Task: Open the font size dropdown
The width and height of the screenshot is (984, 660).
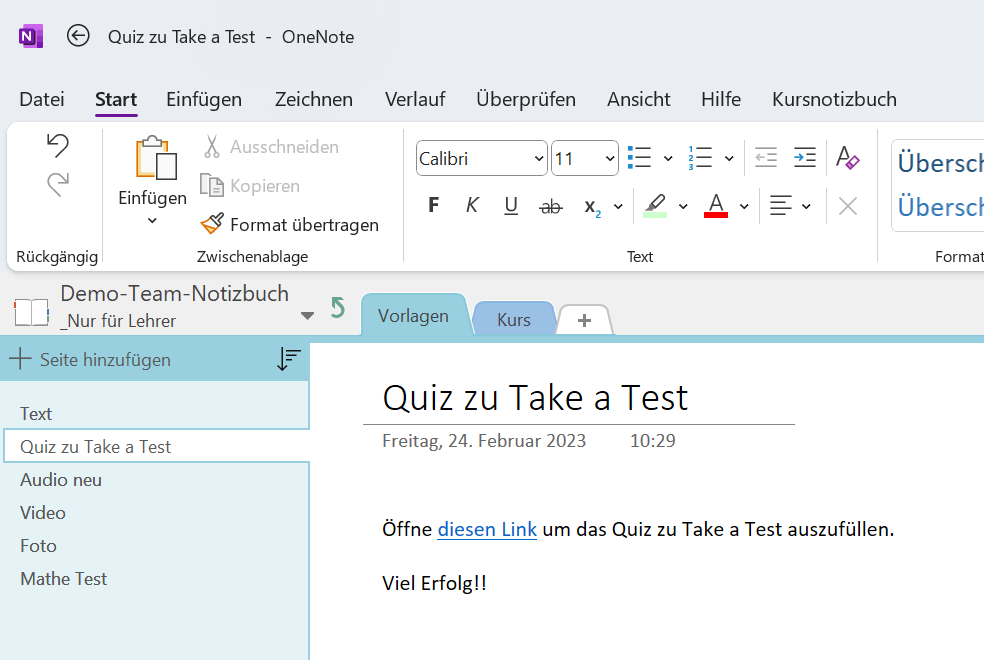Action: point(610,159)
